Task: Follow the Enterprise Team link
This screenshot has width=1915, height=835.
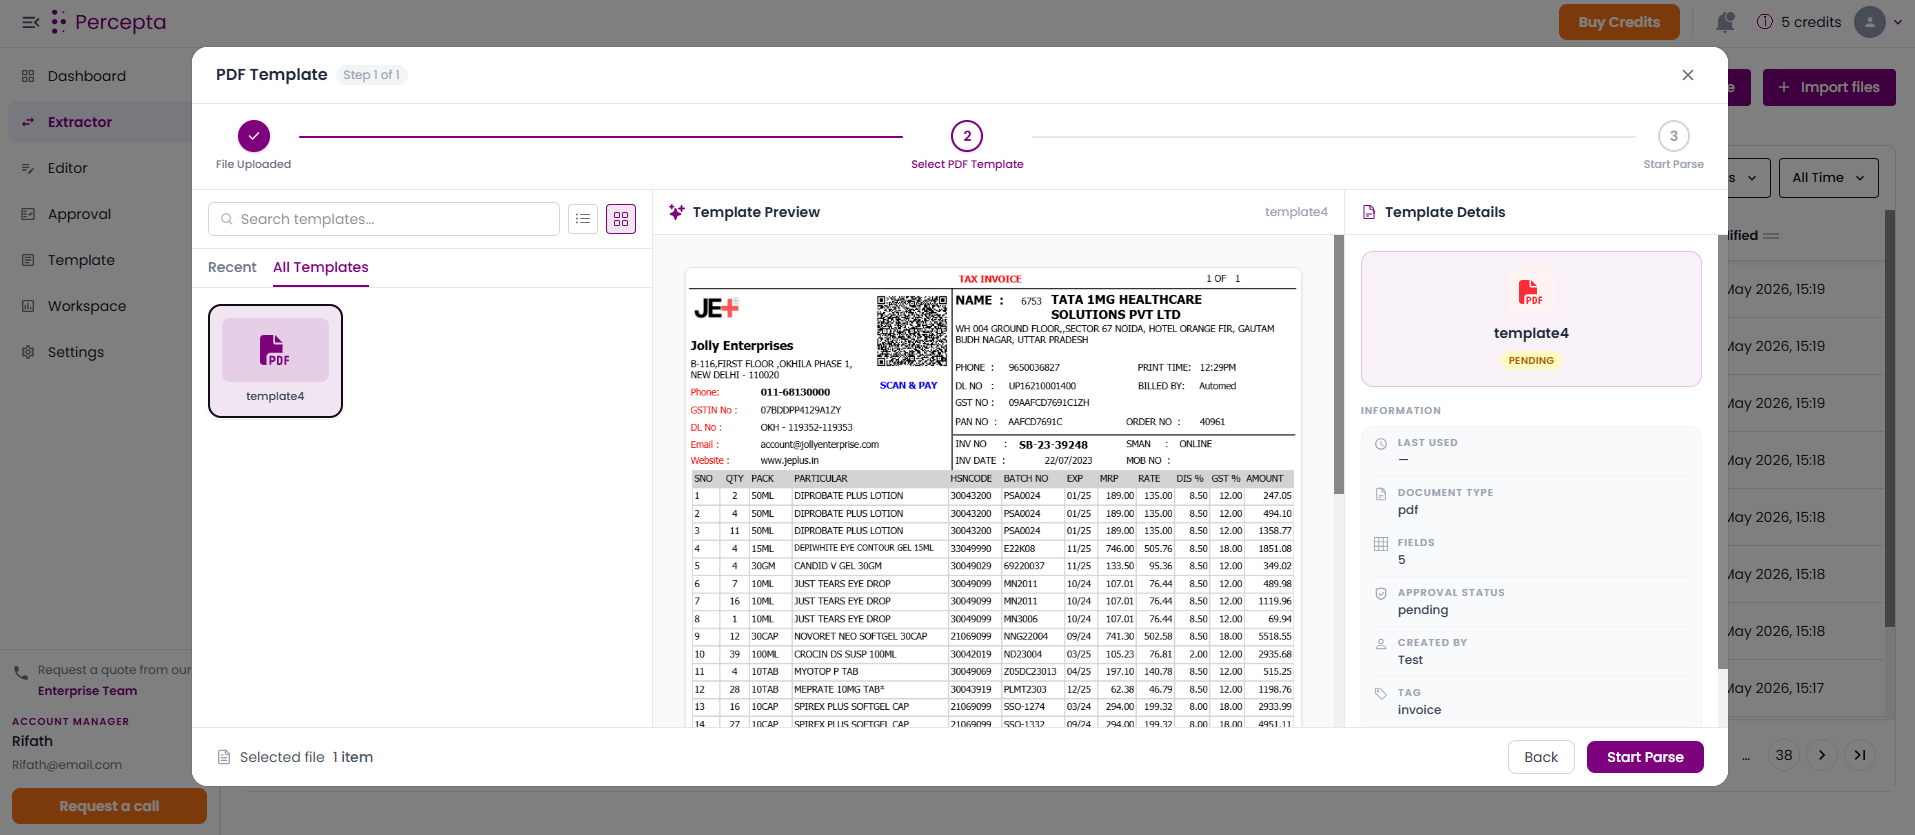Action: point(88,691)
